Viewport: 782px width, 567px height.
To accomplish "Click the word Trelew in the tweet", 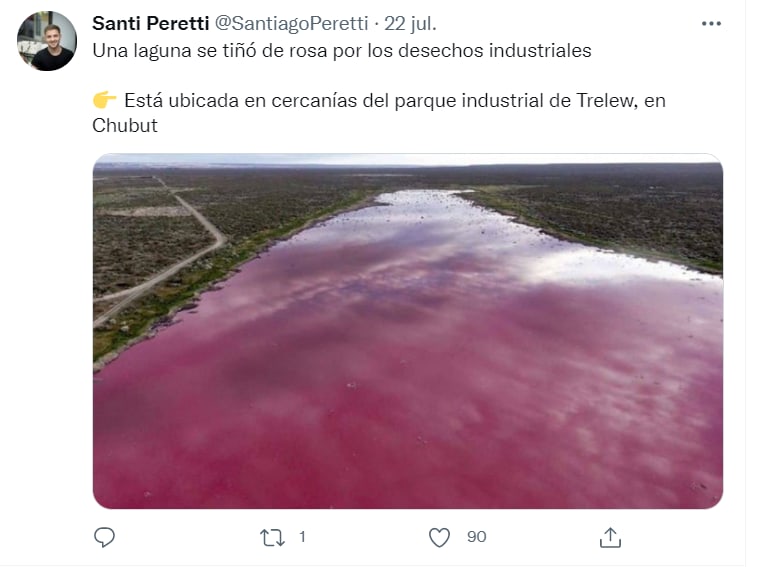I will click(x=606, y=100).
